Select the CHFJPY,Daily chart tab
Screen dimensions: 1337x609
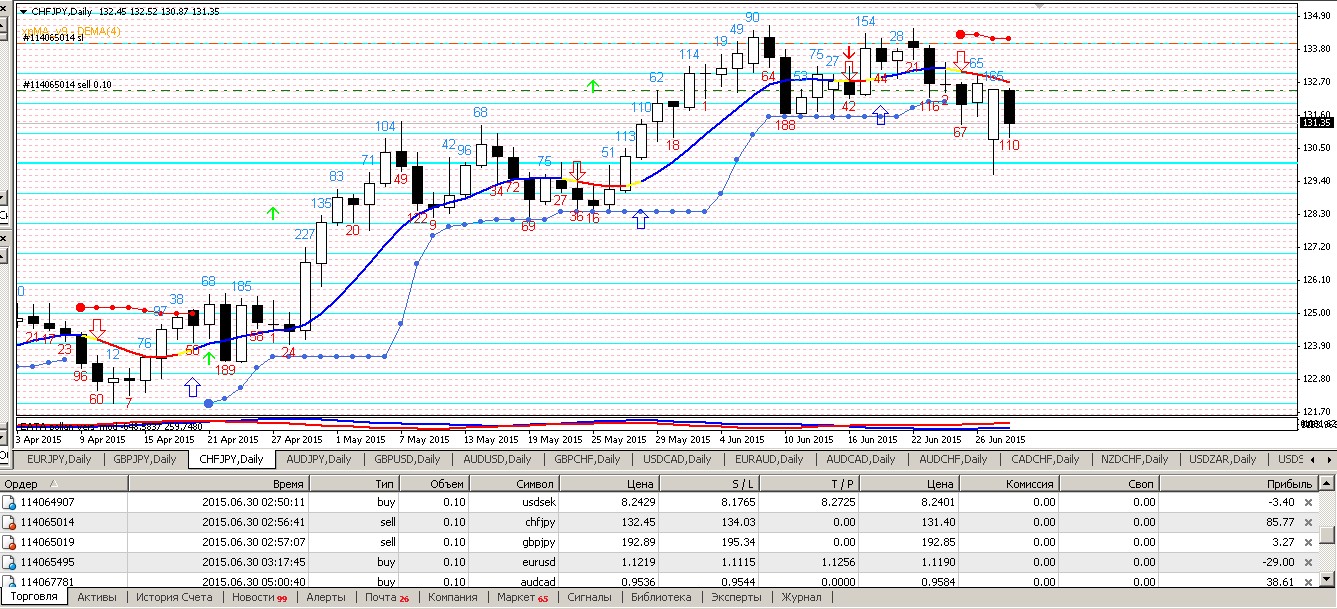(231, 459)
